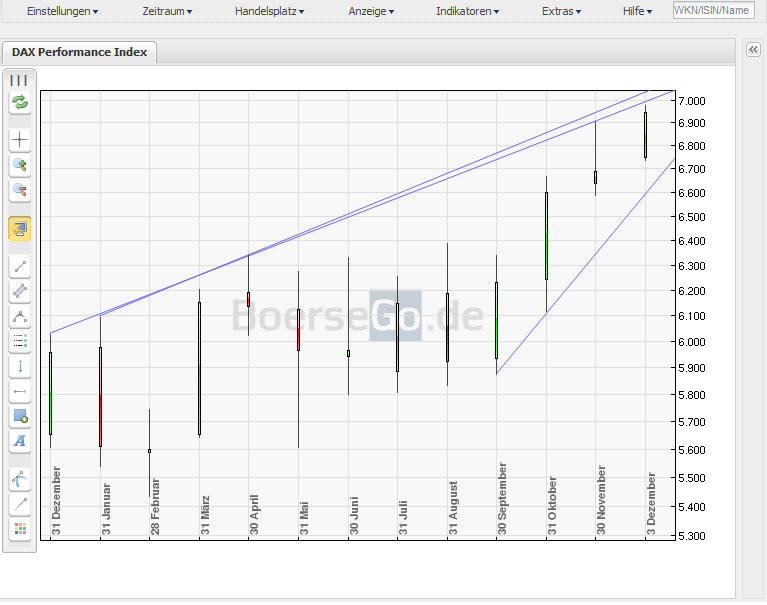
Task: Click the single line style tool
Action: pos(20,504)
